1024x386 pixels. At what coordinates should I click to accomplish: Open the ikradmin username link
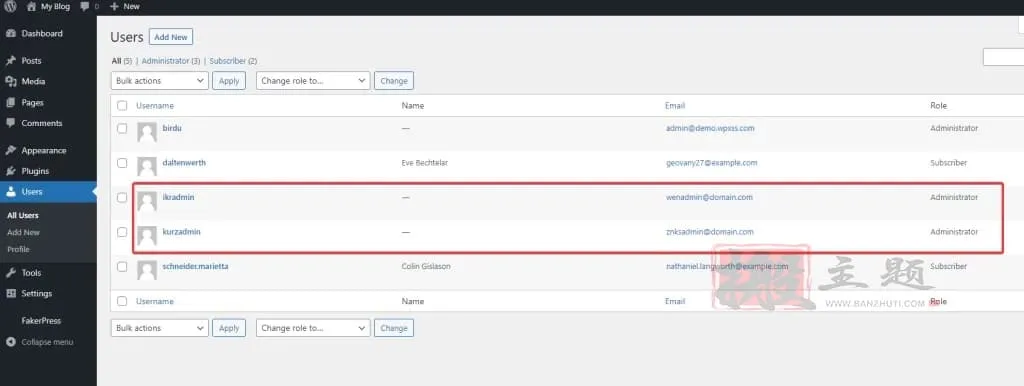pyautogui.click(x=178, y=197)
